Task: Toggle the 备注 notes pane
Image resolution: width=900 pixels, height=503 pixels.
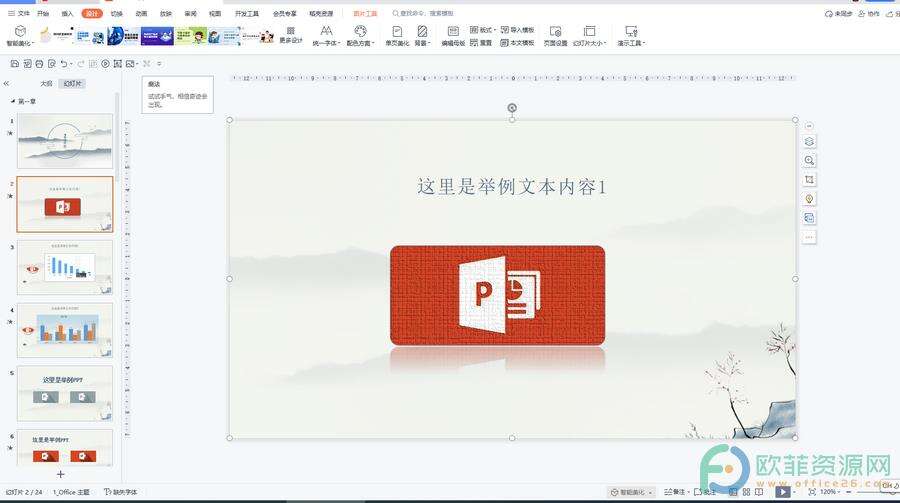Action: 675,492
